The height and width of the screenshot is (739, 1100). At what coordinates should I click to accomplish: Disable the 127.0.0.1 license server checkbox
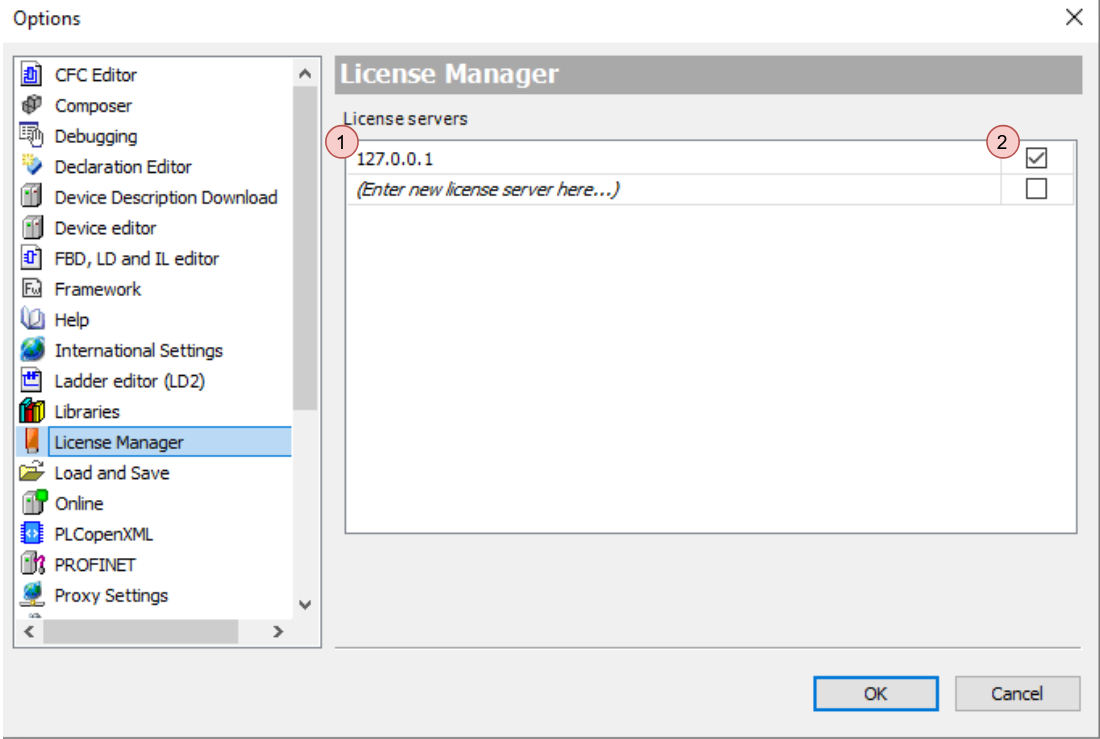pos(1037,158)
